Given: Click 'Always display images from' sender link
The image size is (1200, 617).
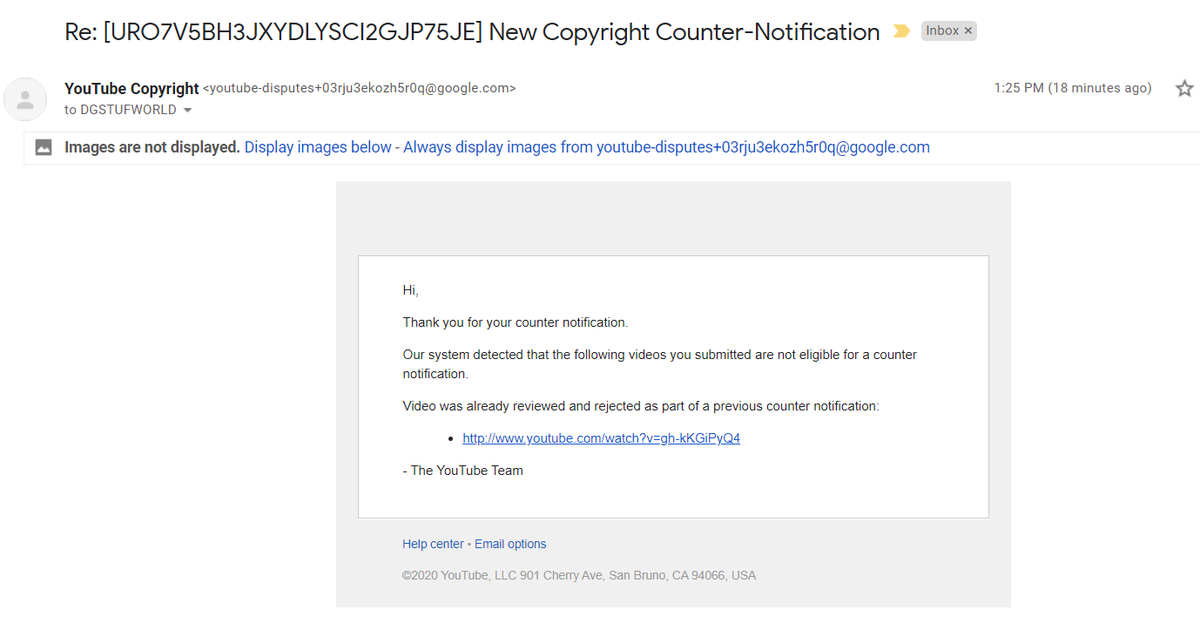Looking at the screenshot, I should [666, 147].
